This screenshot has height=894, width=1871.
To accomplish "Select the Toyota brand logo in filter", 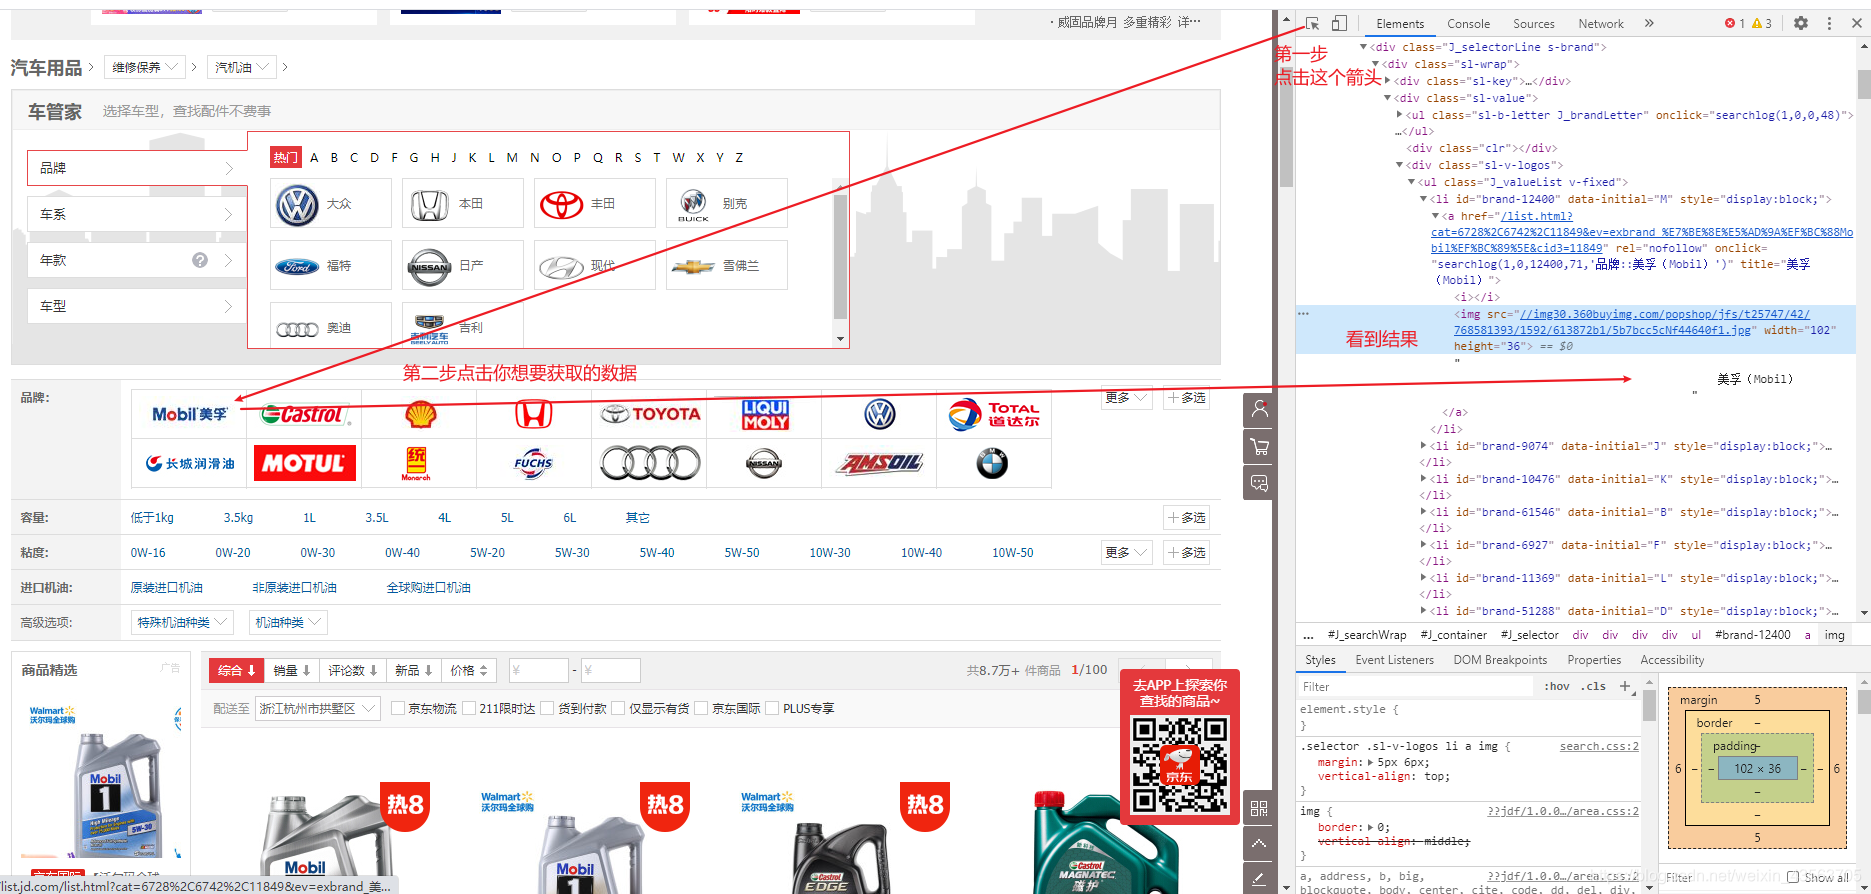I will (x=650, y=414).
